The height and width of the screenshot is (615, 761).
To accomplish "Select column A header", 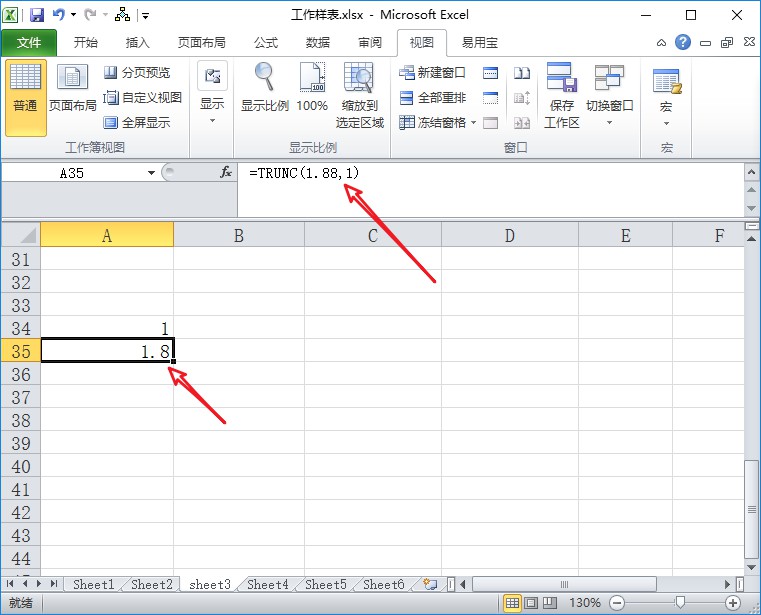I will (107, 235).
